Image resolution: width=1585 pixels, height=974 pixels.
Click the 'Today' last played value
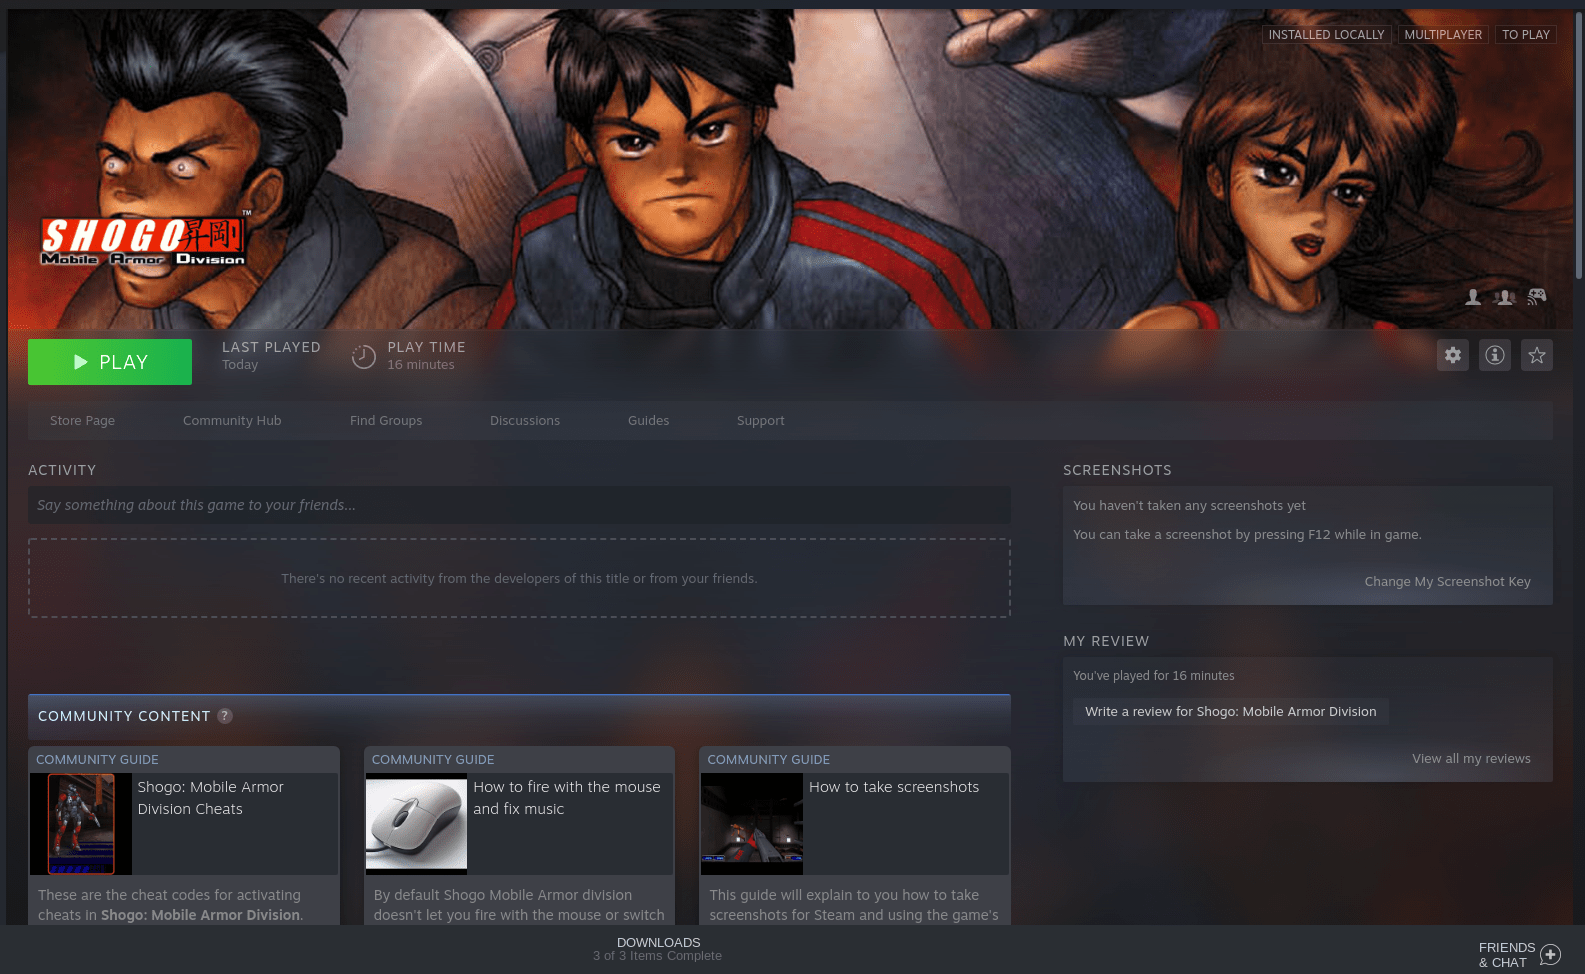(240, 365)
